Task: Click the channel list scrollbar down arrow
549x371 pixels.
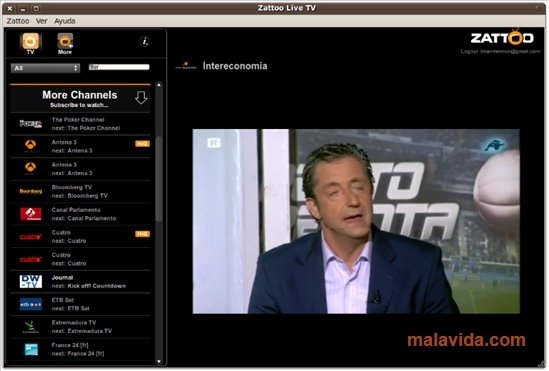Action: 159,361
